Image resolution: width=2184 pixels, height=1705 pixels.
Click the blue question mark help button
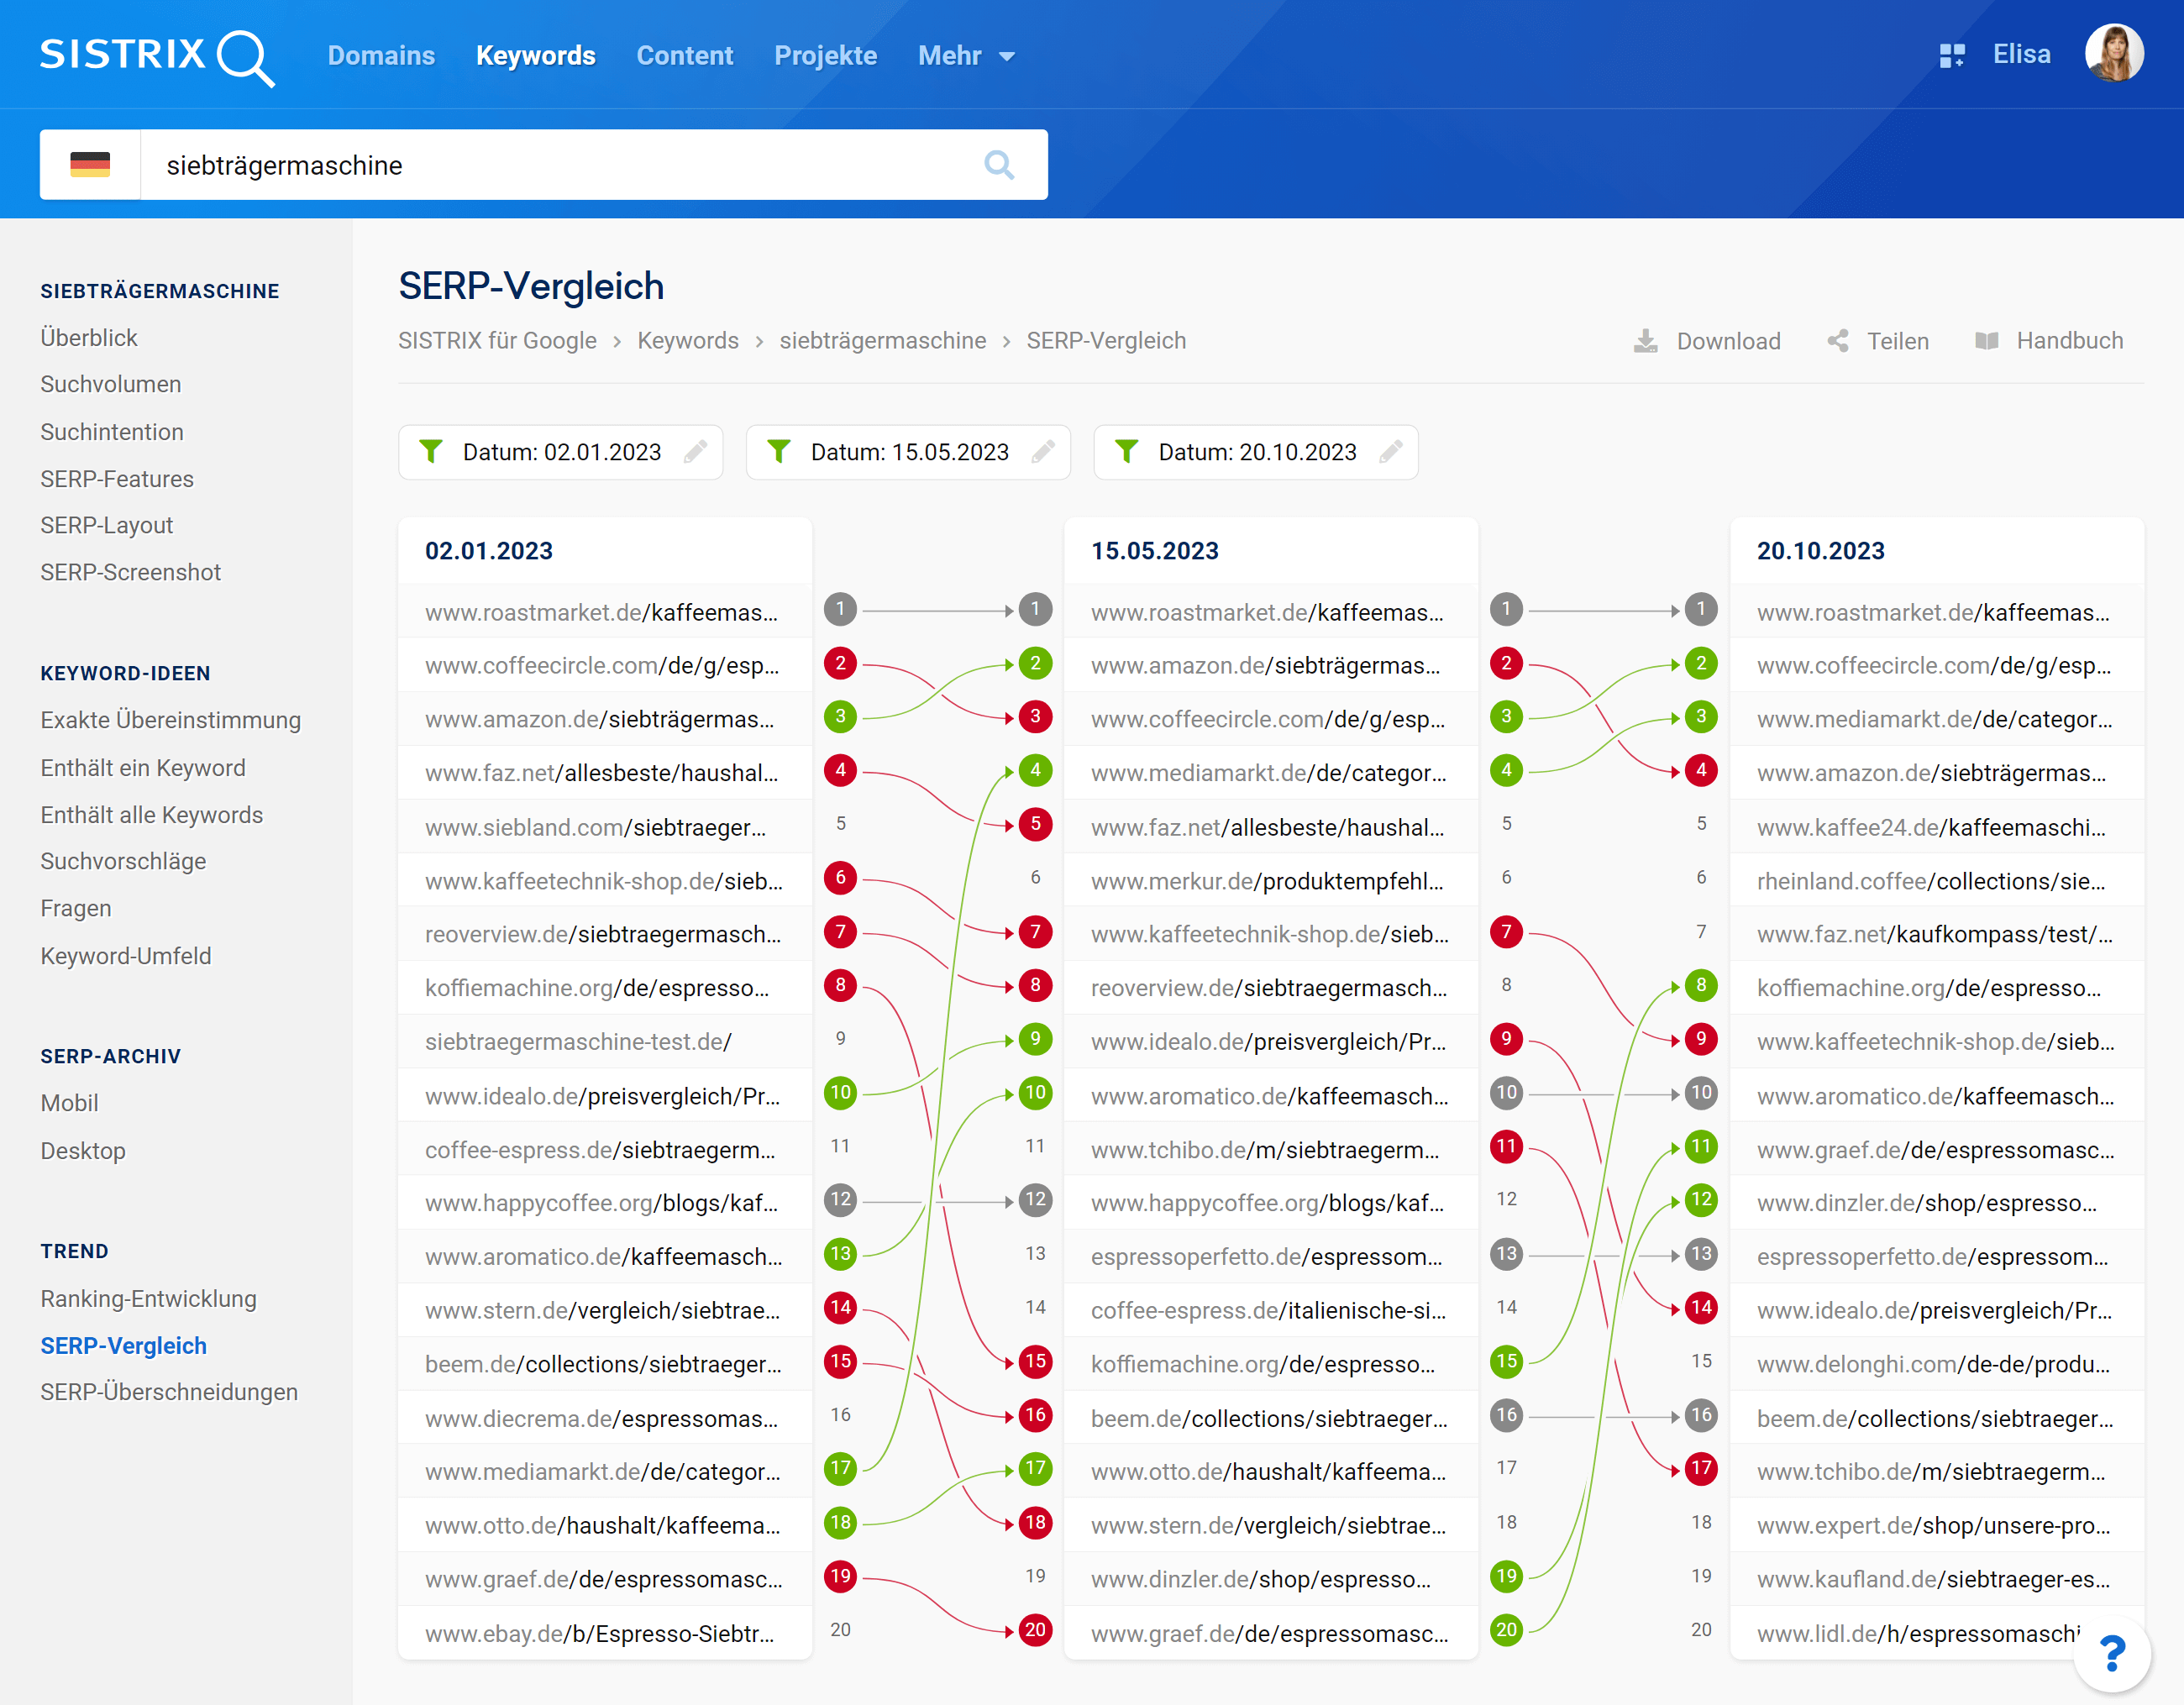pyautogui.click(x=2112, y=1653)
